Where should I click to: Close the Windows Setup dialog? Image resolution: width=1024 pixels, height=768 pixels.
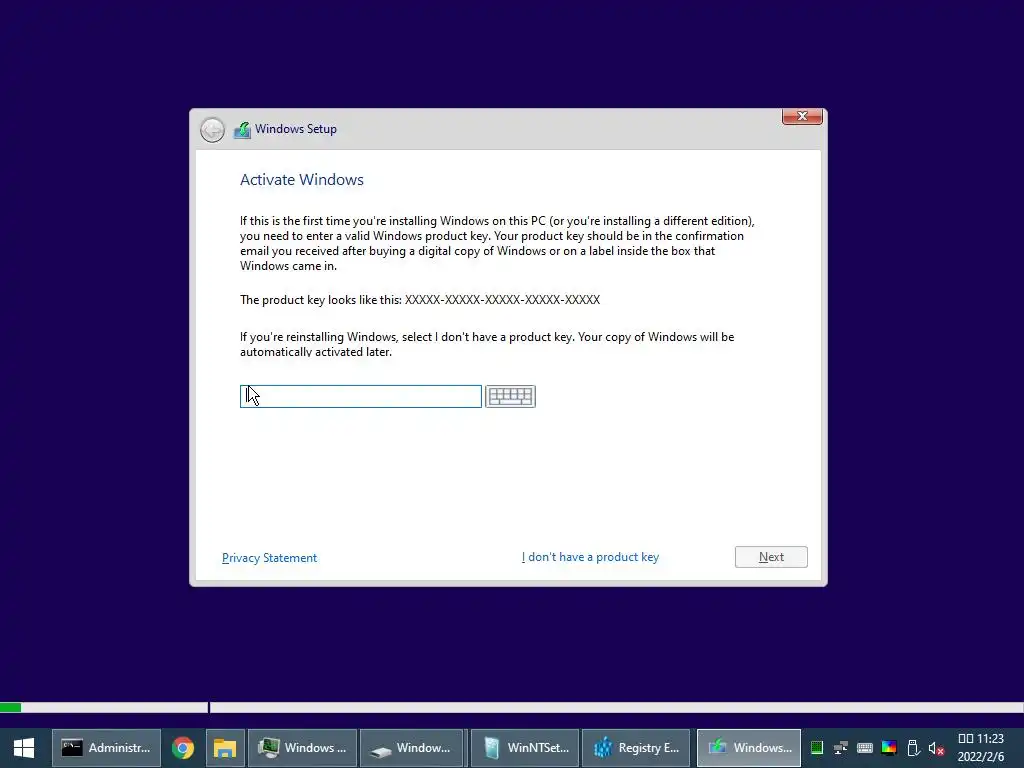pos(802,116)
